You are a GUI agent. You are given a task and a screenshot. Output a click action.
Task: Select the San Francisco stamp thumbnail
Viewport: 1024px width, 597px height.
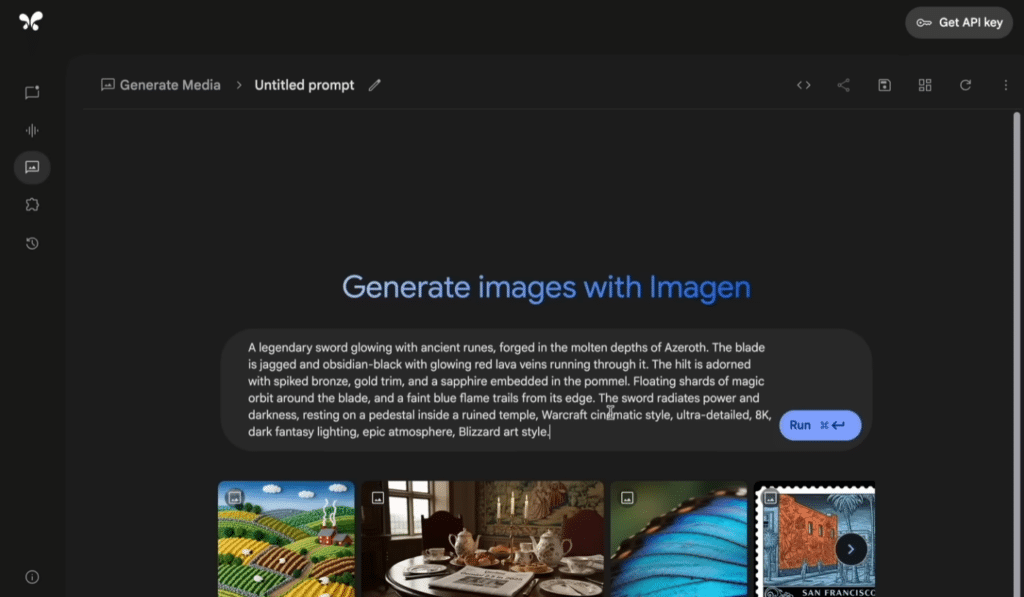pyautogui.click(x=814, y=539)
